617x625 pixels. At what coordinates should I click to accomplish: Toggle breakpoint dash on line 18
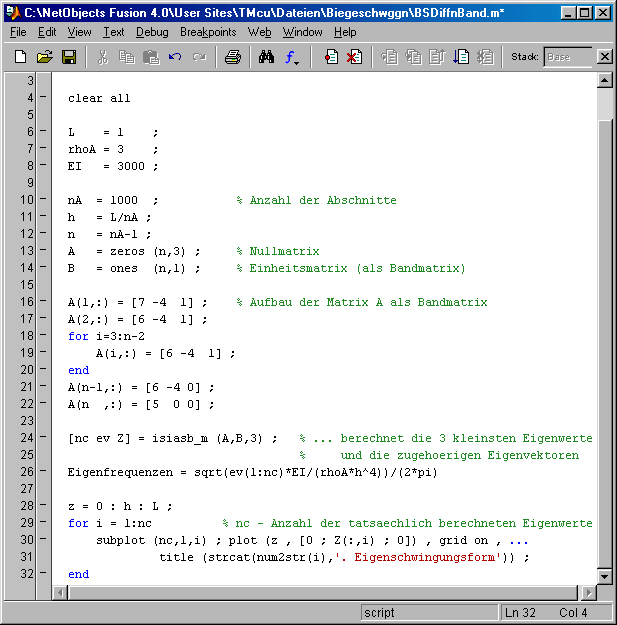[43, 337]
